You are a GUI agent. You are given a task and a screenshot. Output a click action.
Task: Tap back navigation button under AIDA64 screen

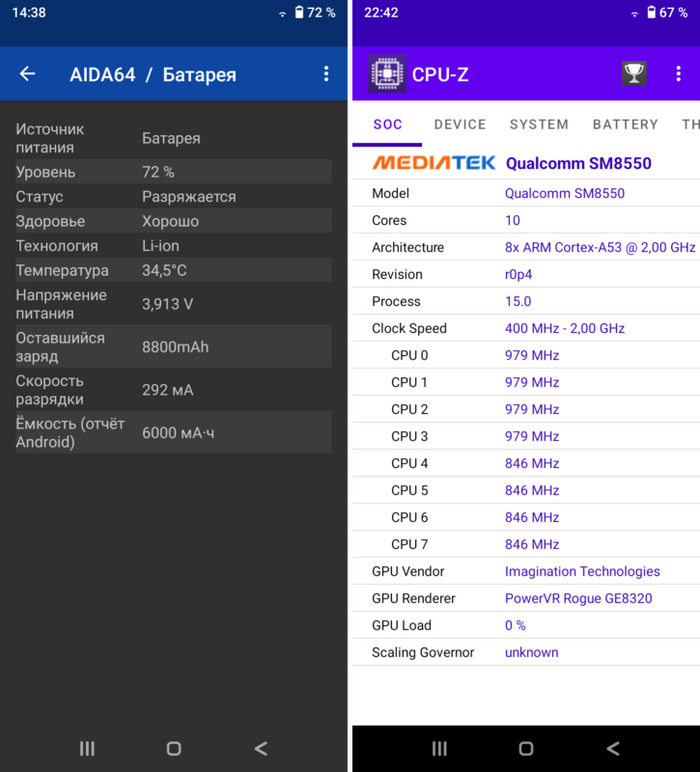click(261, 748)
